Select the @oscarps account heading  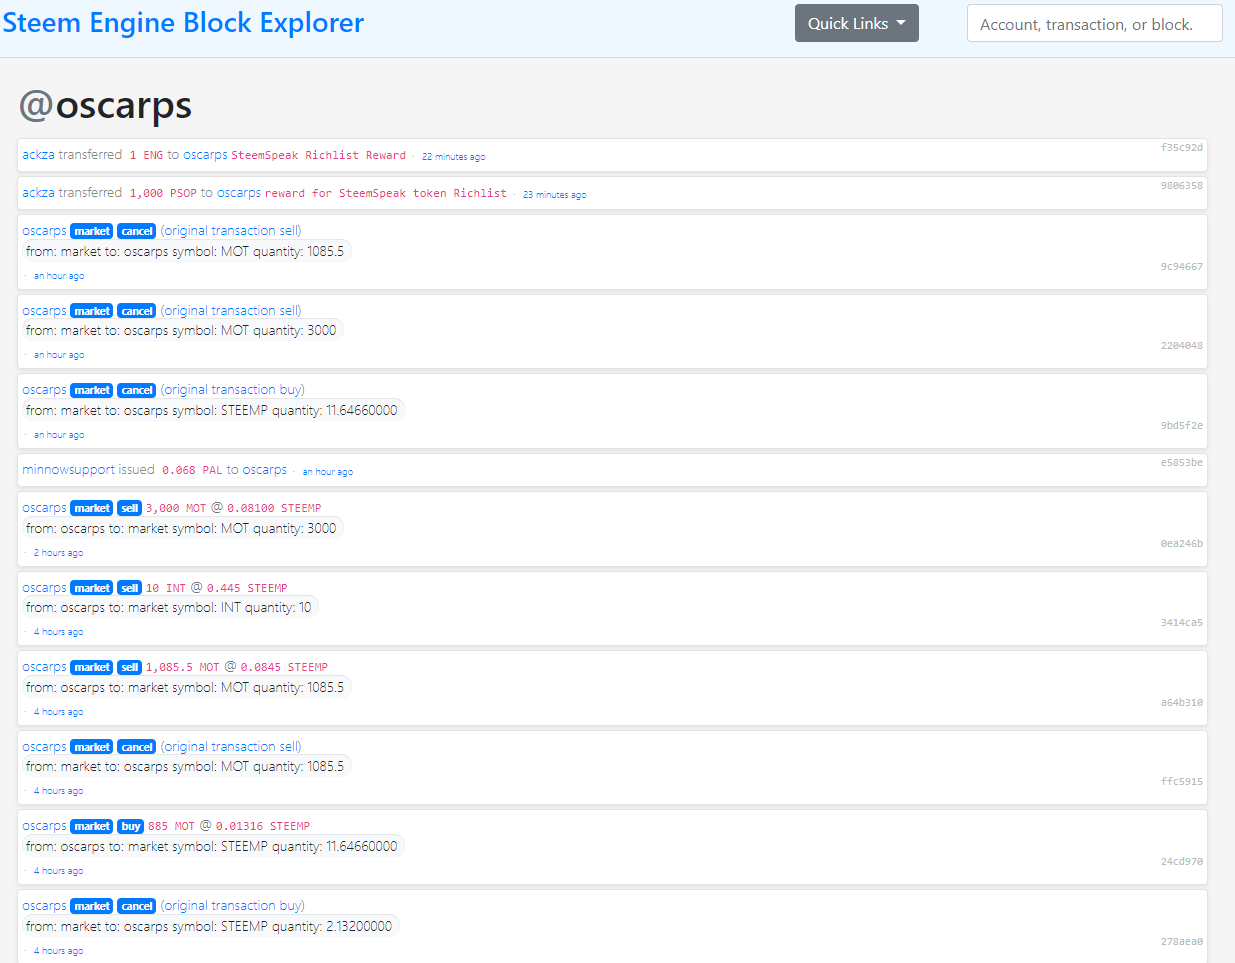pyautogui.click(x=105, y=105)
